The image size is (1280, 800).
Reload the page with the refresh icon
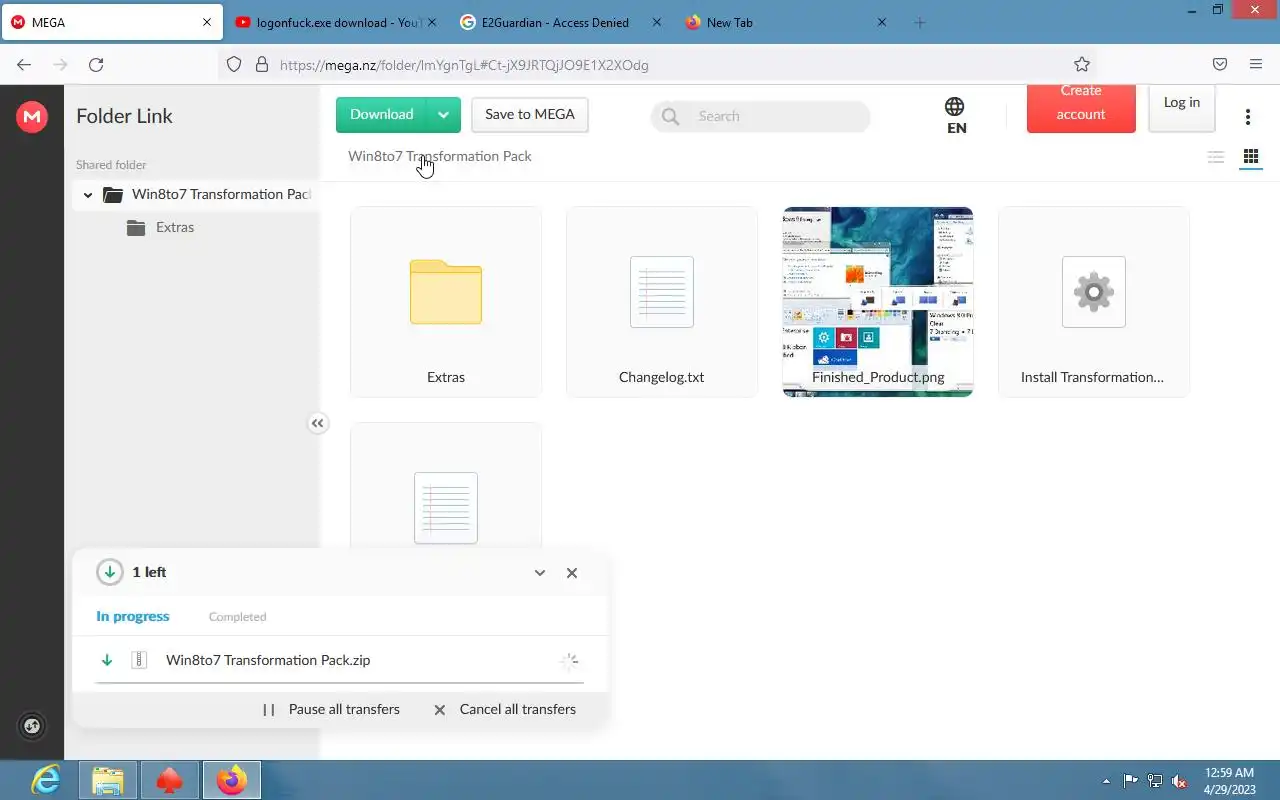click(x=96, y=65)
